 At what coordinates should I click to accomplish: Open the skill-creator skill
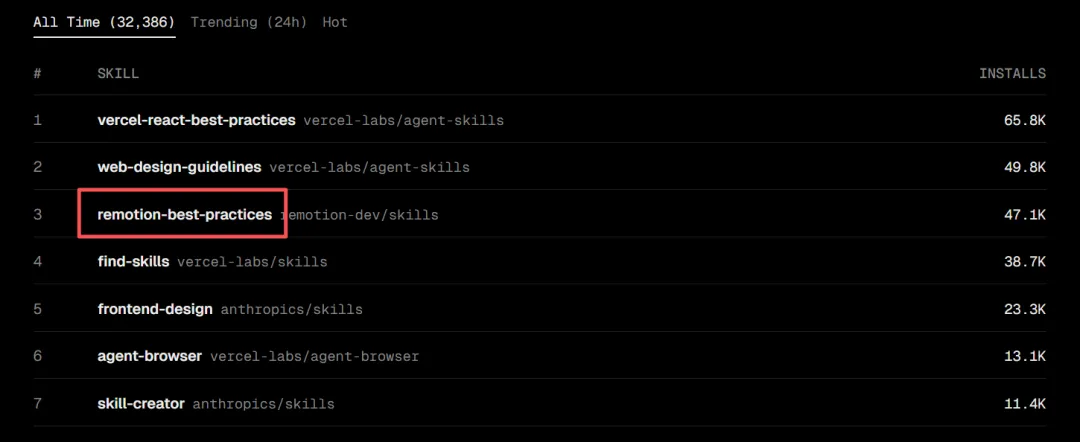(141, 404)
